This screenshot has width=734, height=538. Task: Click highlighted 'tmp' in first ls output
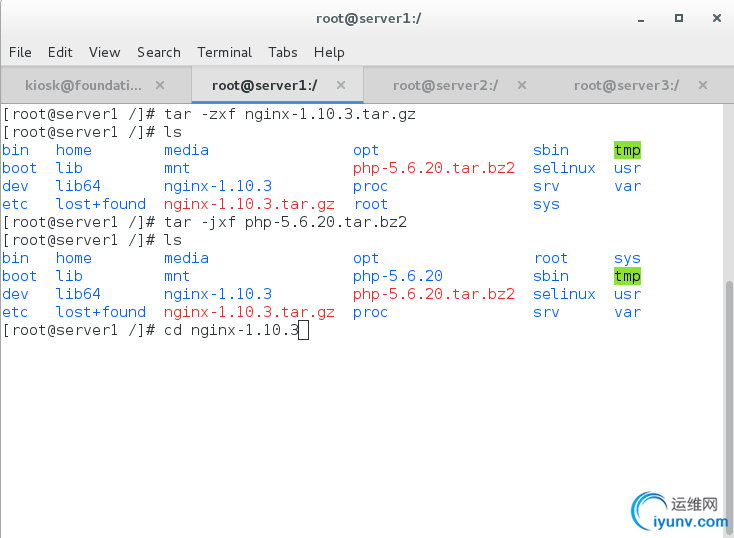(x=627, y=150)
